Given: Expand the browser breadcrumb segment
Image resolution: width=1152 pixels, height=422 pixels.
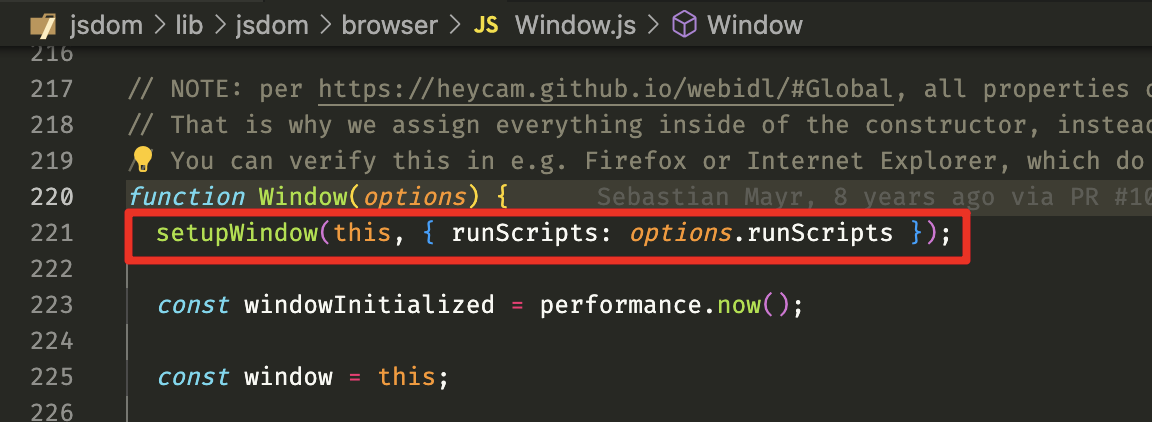Looking at the screenshot, I should pos(389,26).
